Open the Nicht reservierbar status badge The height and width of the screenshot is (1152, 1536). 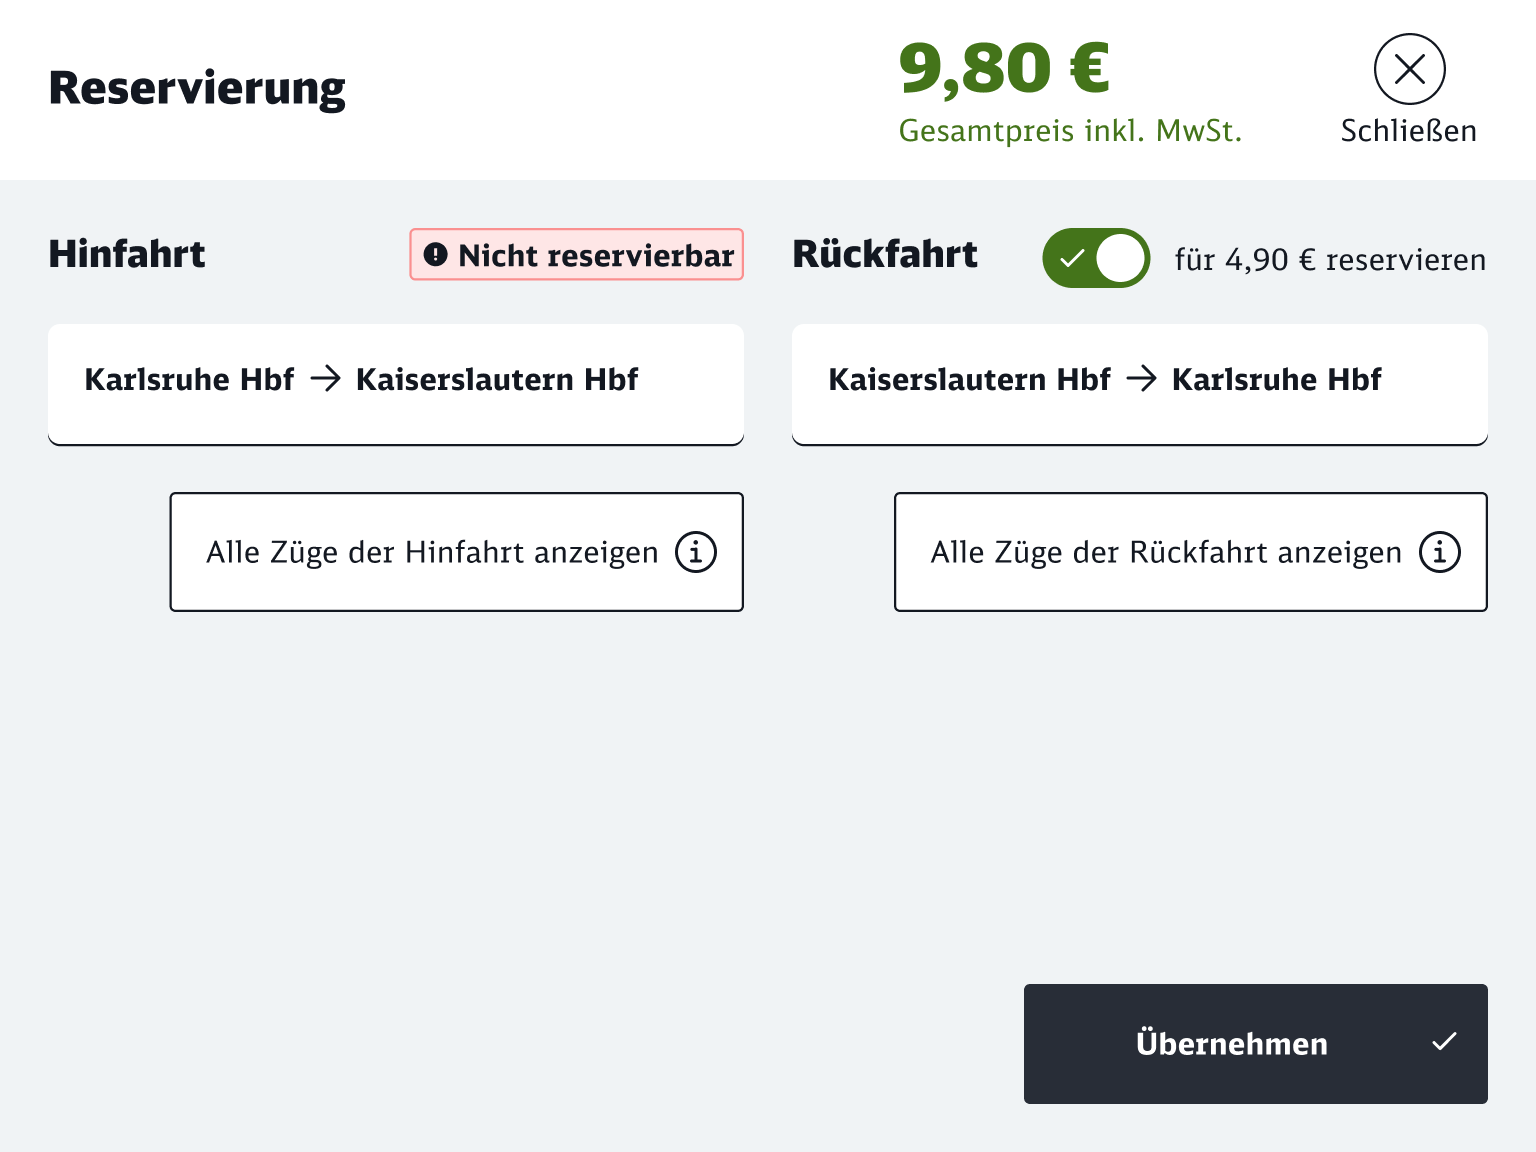(576, 255)
